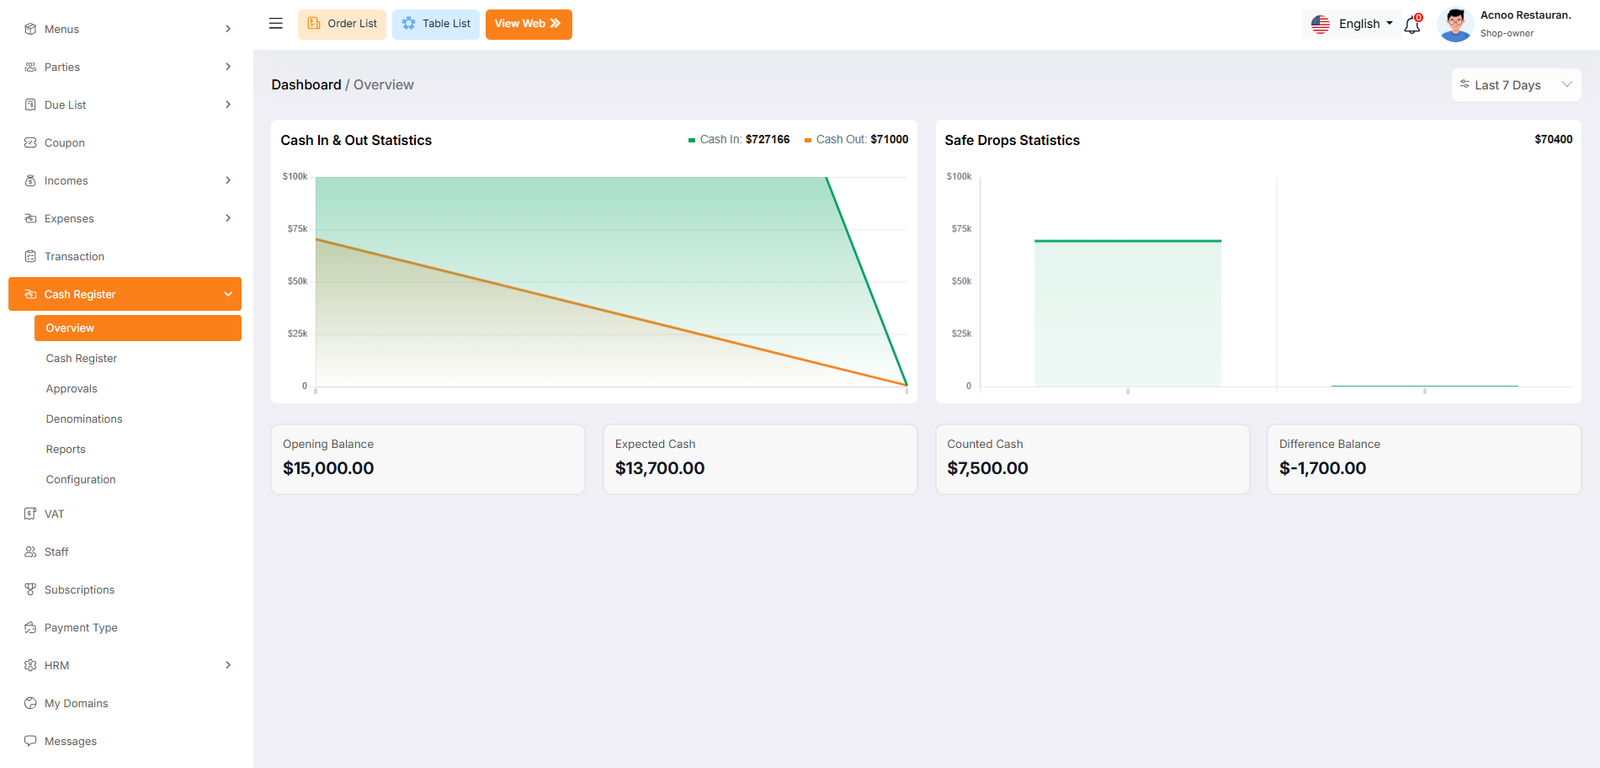Viewport: 1600px width, 768px height.
Task: Click the Order List button
Action: pos(342,24)
